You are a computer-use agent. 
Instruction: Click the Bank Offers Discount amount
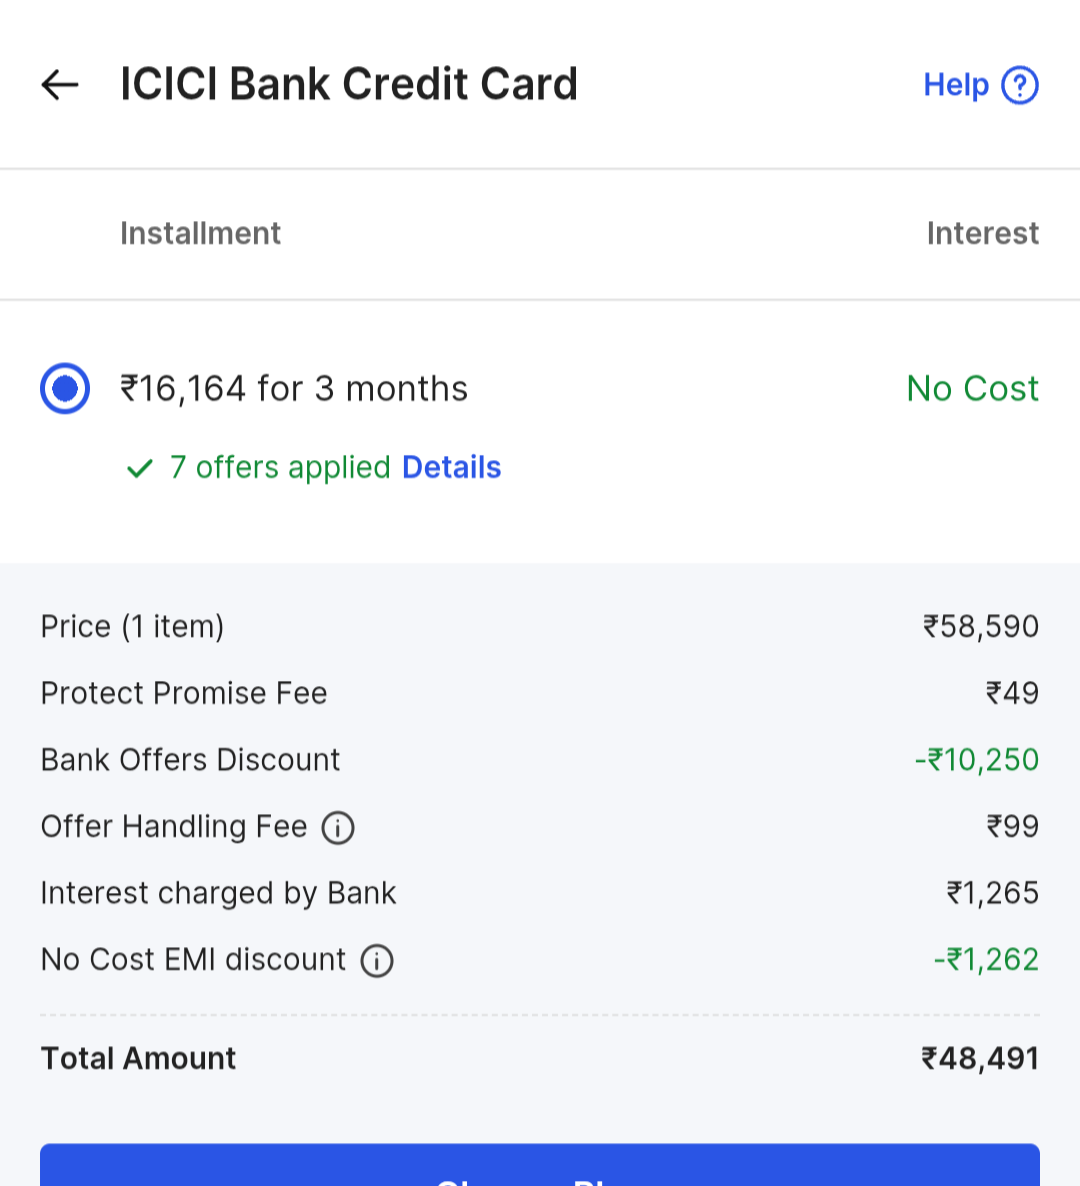(x=977, y=760)
